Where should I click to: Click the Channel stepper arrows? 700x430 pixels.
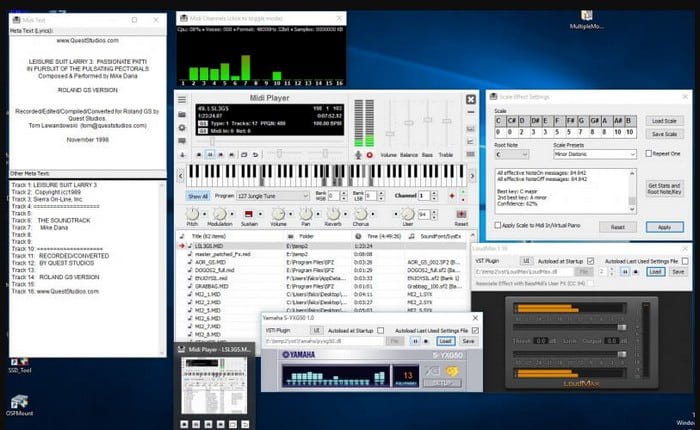(434, 196)
